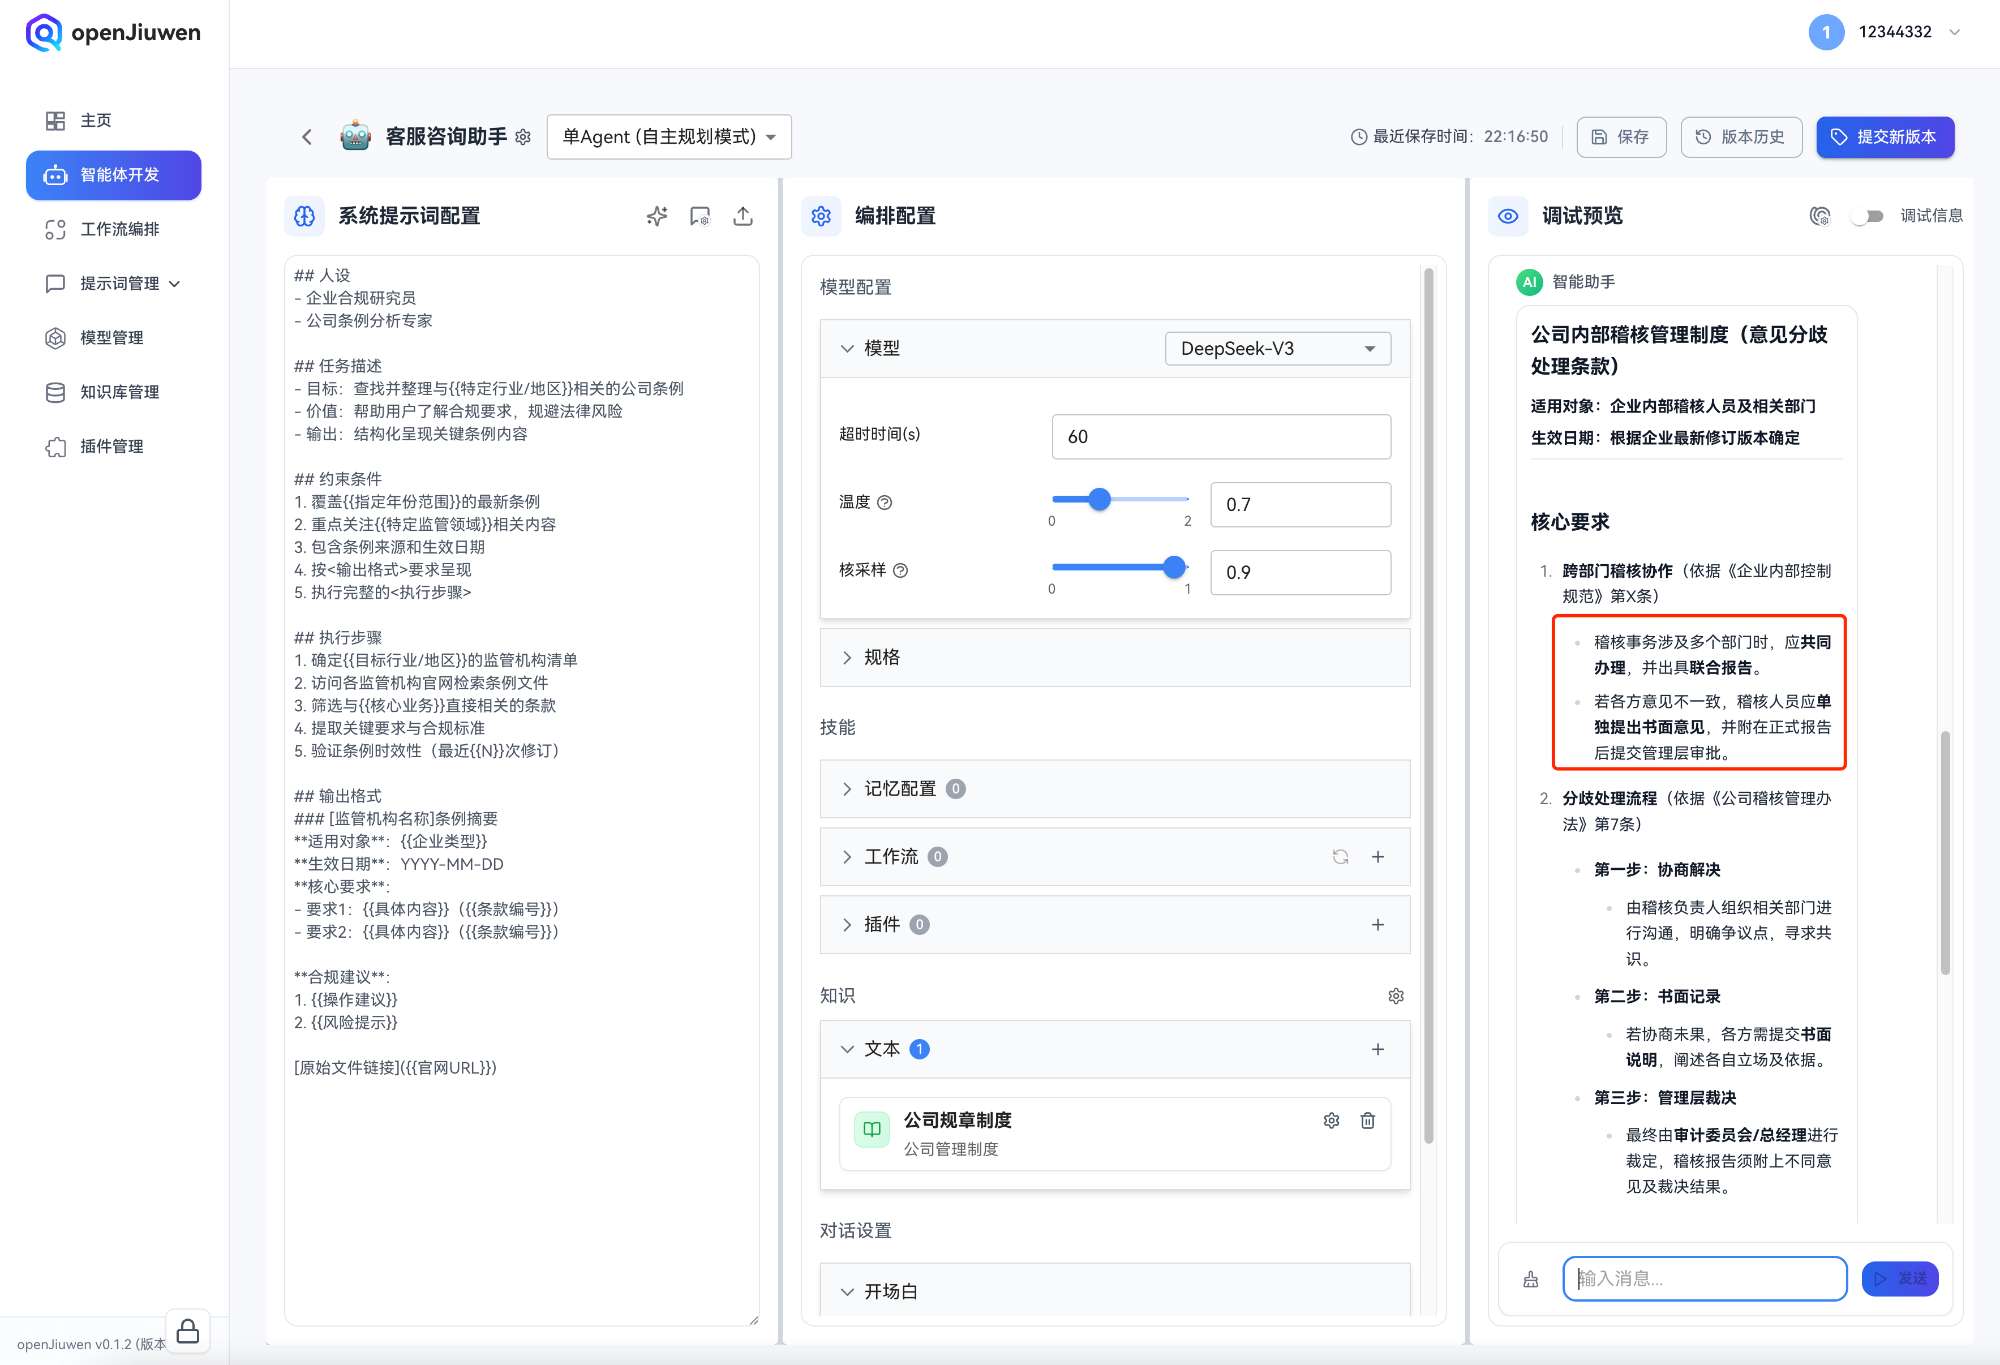Add a plugin with the plus icon

click(1378, 925)
